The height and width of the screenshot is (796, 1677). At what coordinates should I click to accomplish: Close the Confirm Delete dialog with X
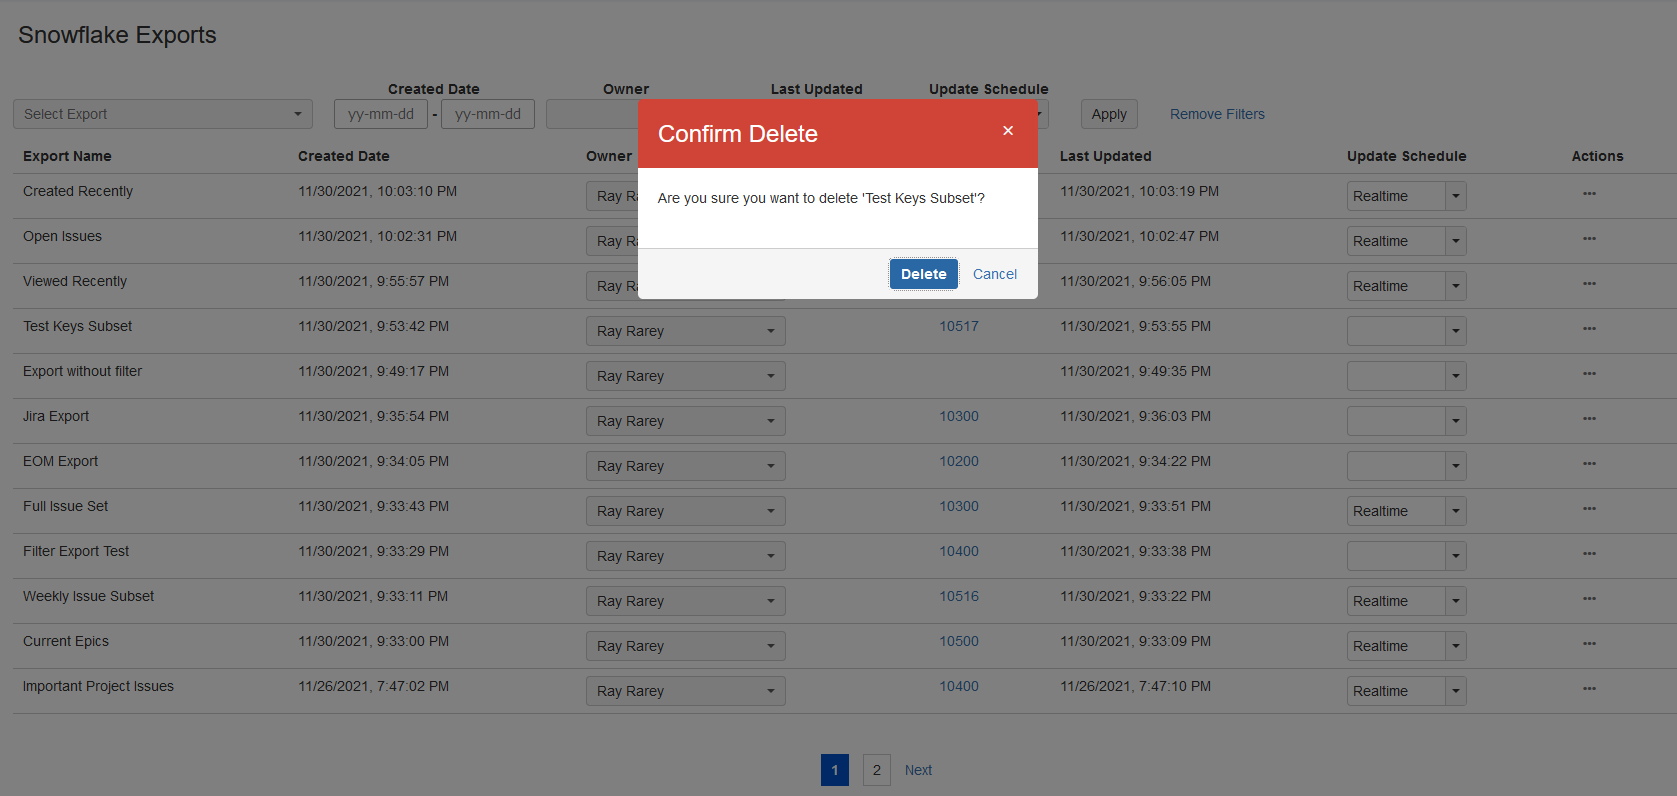coord(1007,131)
